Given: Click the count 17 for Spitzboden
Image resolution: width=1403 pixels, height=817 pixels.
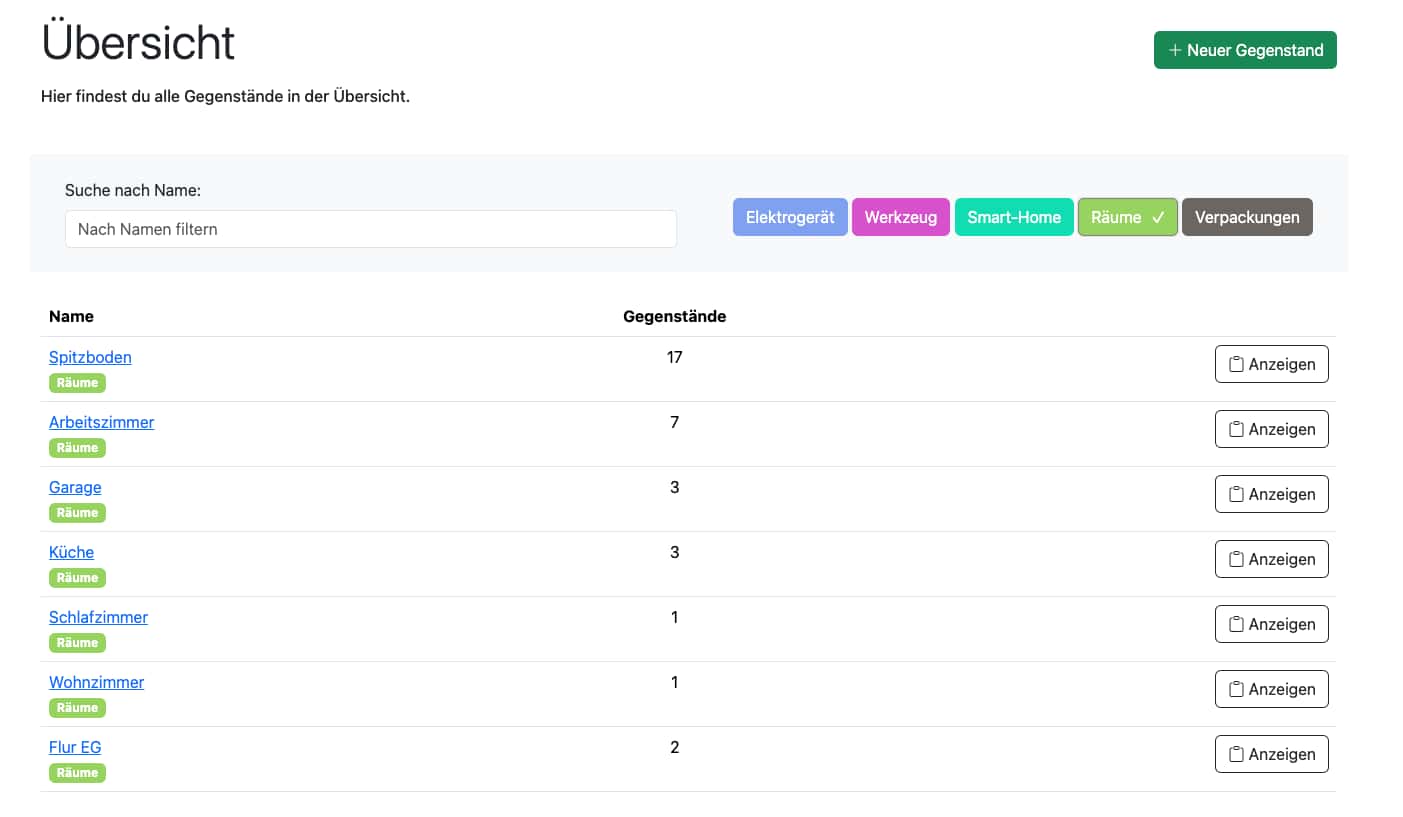Looking at the screenshot, I should [x=674, y=357].
